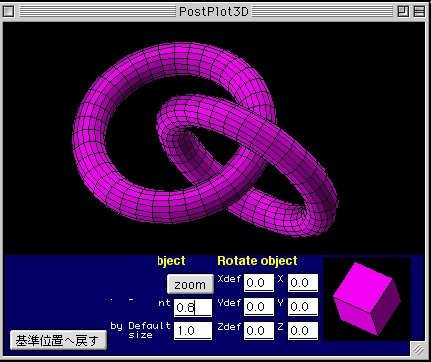This screenshot has height=362, width=431.
Task: Focus the Y rotation angle field
Action: (x=303, y=307)
